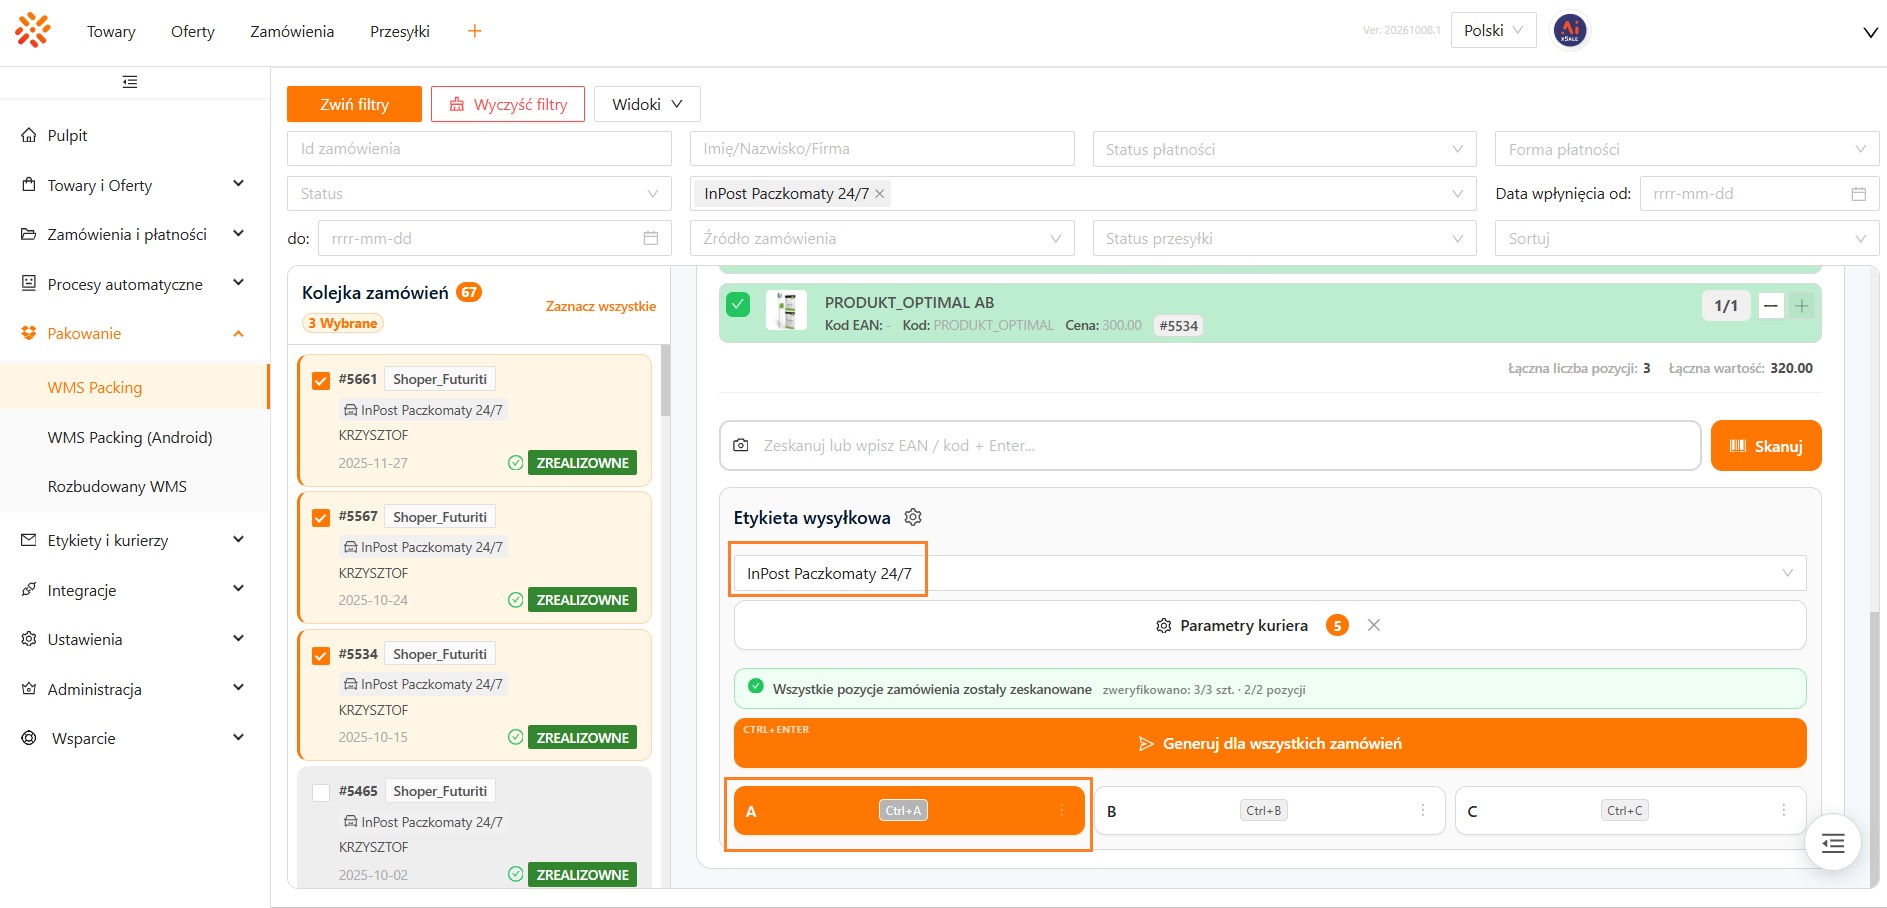
Task: Click Generuj dla wszystkich zamówień button
Action: [x=1270, y=743]
